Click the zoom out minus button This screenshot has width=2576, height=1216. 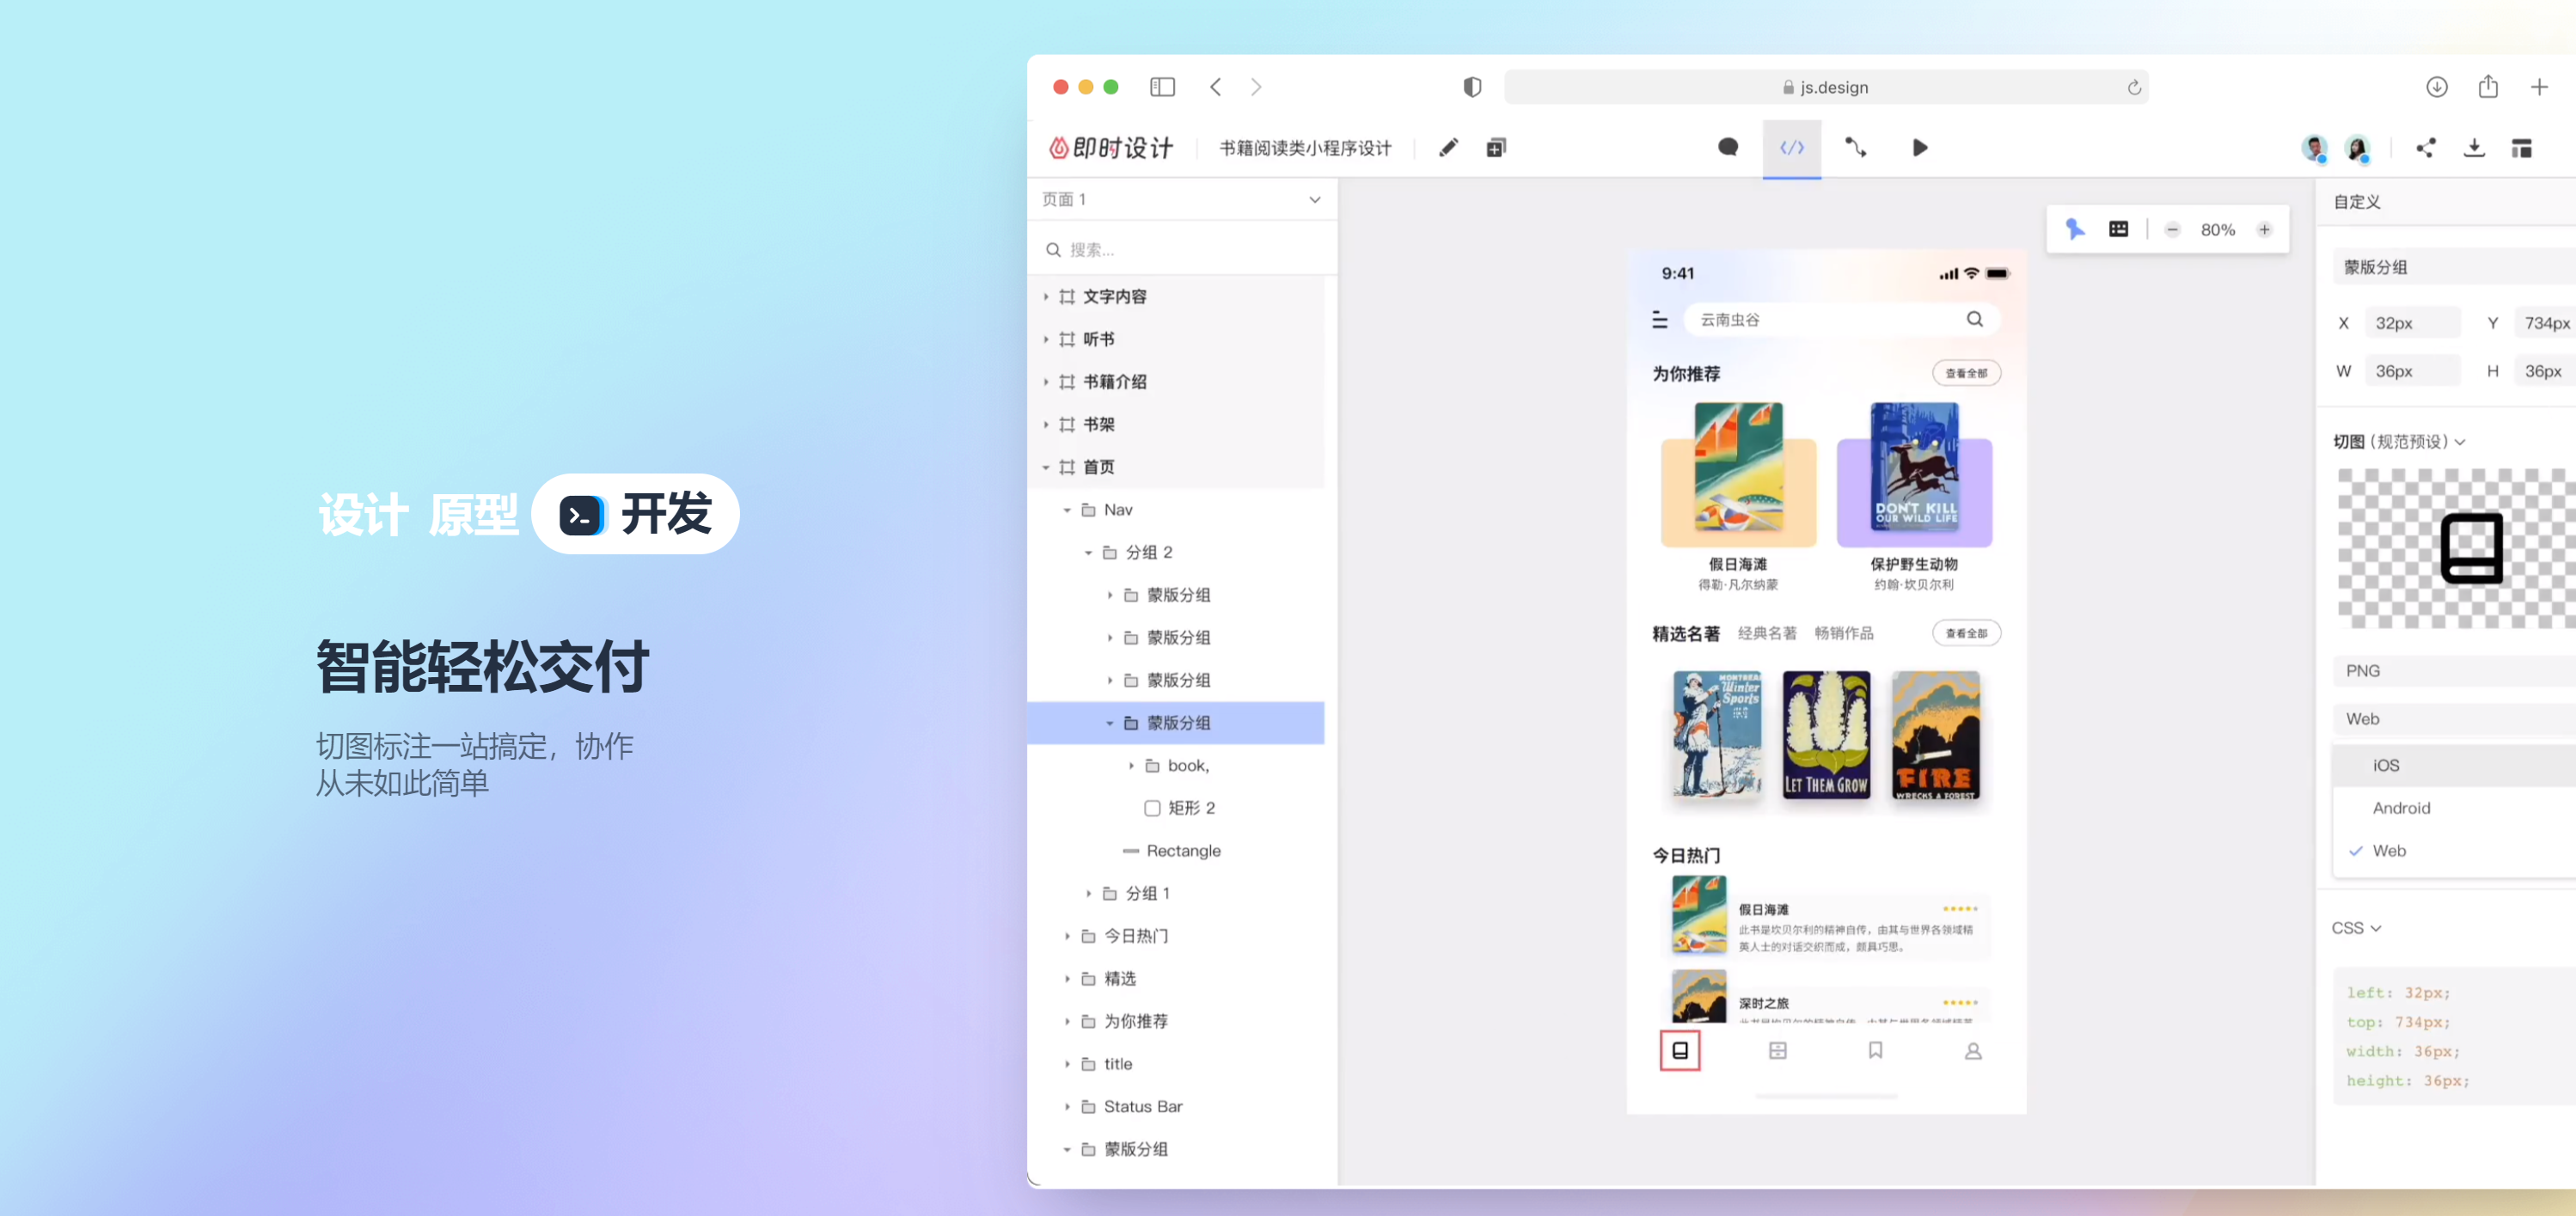[2172, 230]
